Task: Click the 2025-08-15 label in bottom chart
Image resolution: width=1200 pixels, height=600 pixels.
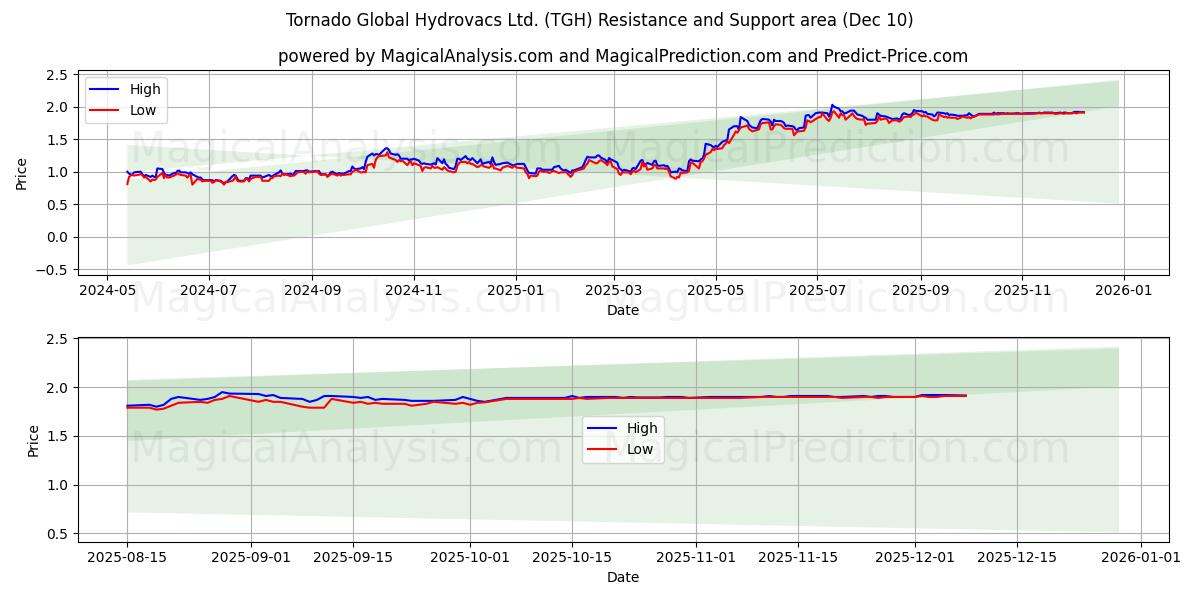Action: 127,557
